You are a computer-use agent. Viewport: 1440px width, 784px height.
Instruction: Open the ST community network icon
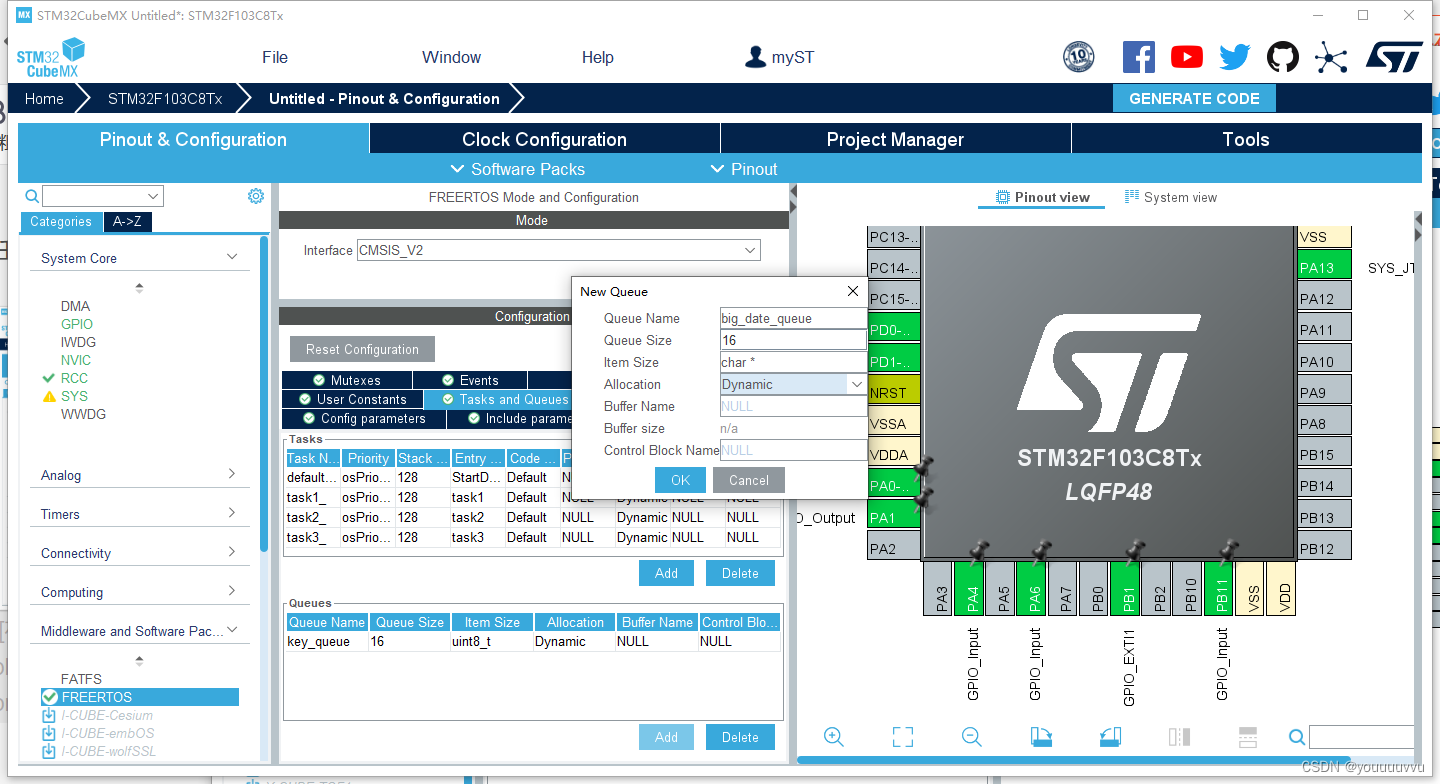coord(1331,58)
